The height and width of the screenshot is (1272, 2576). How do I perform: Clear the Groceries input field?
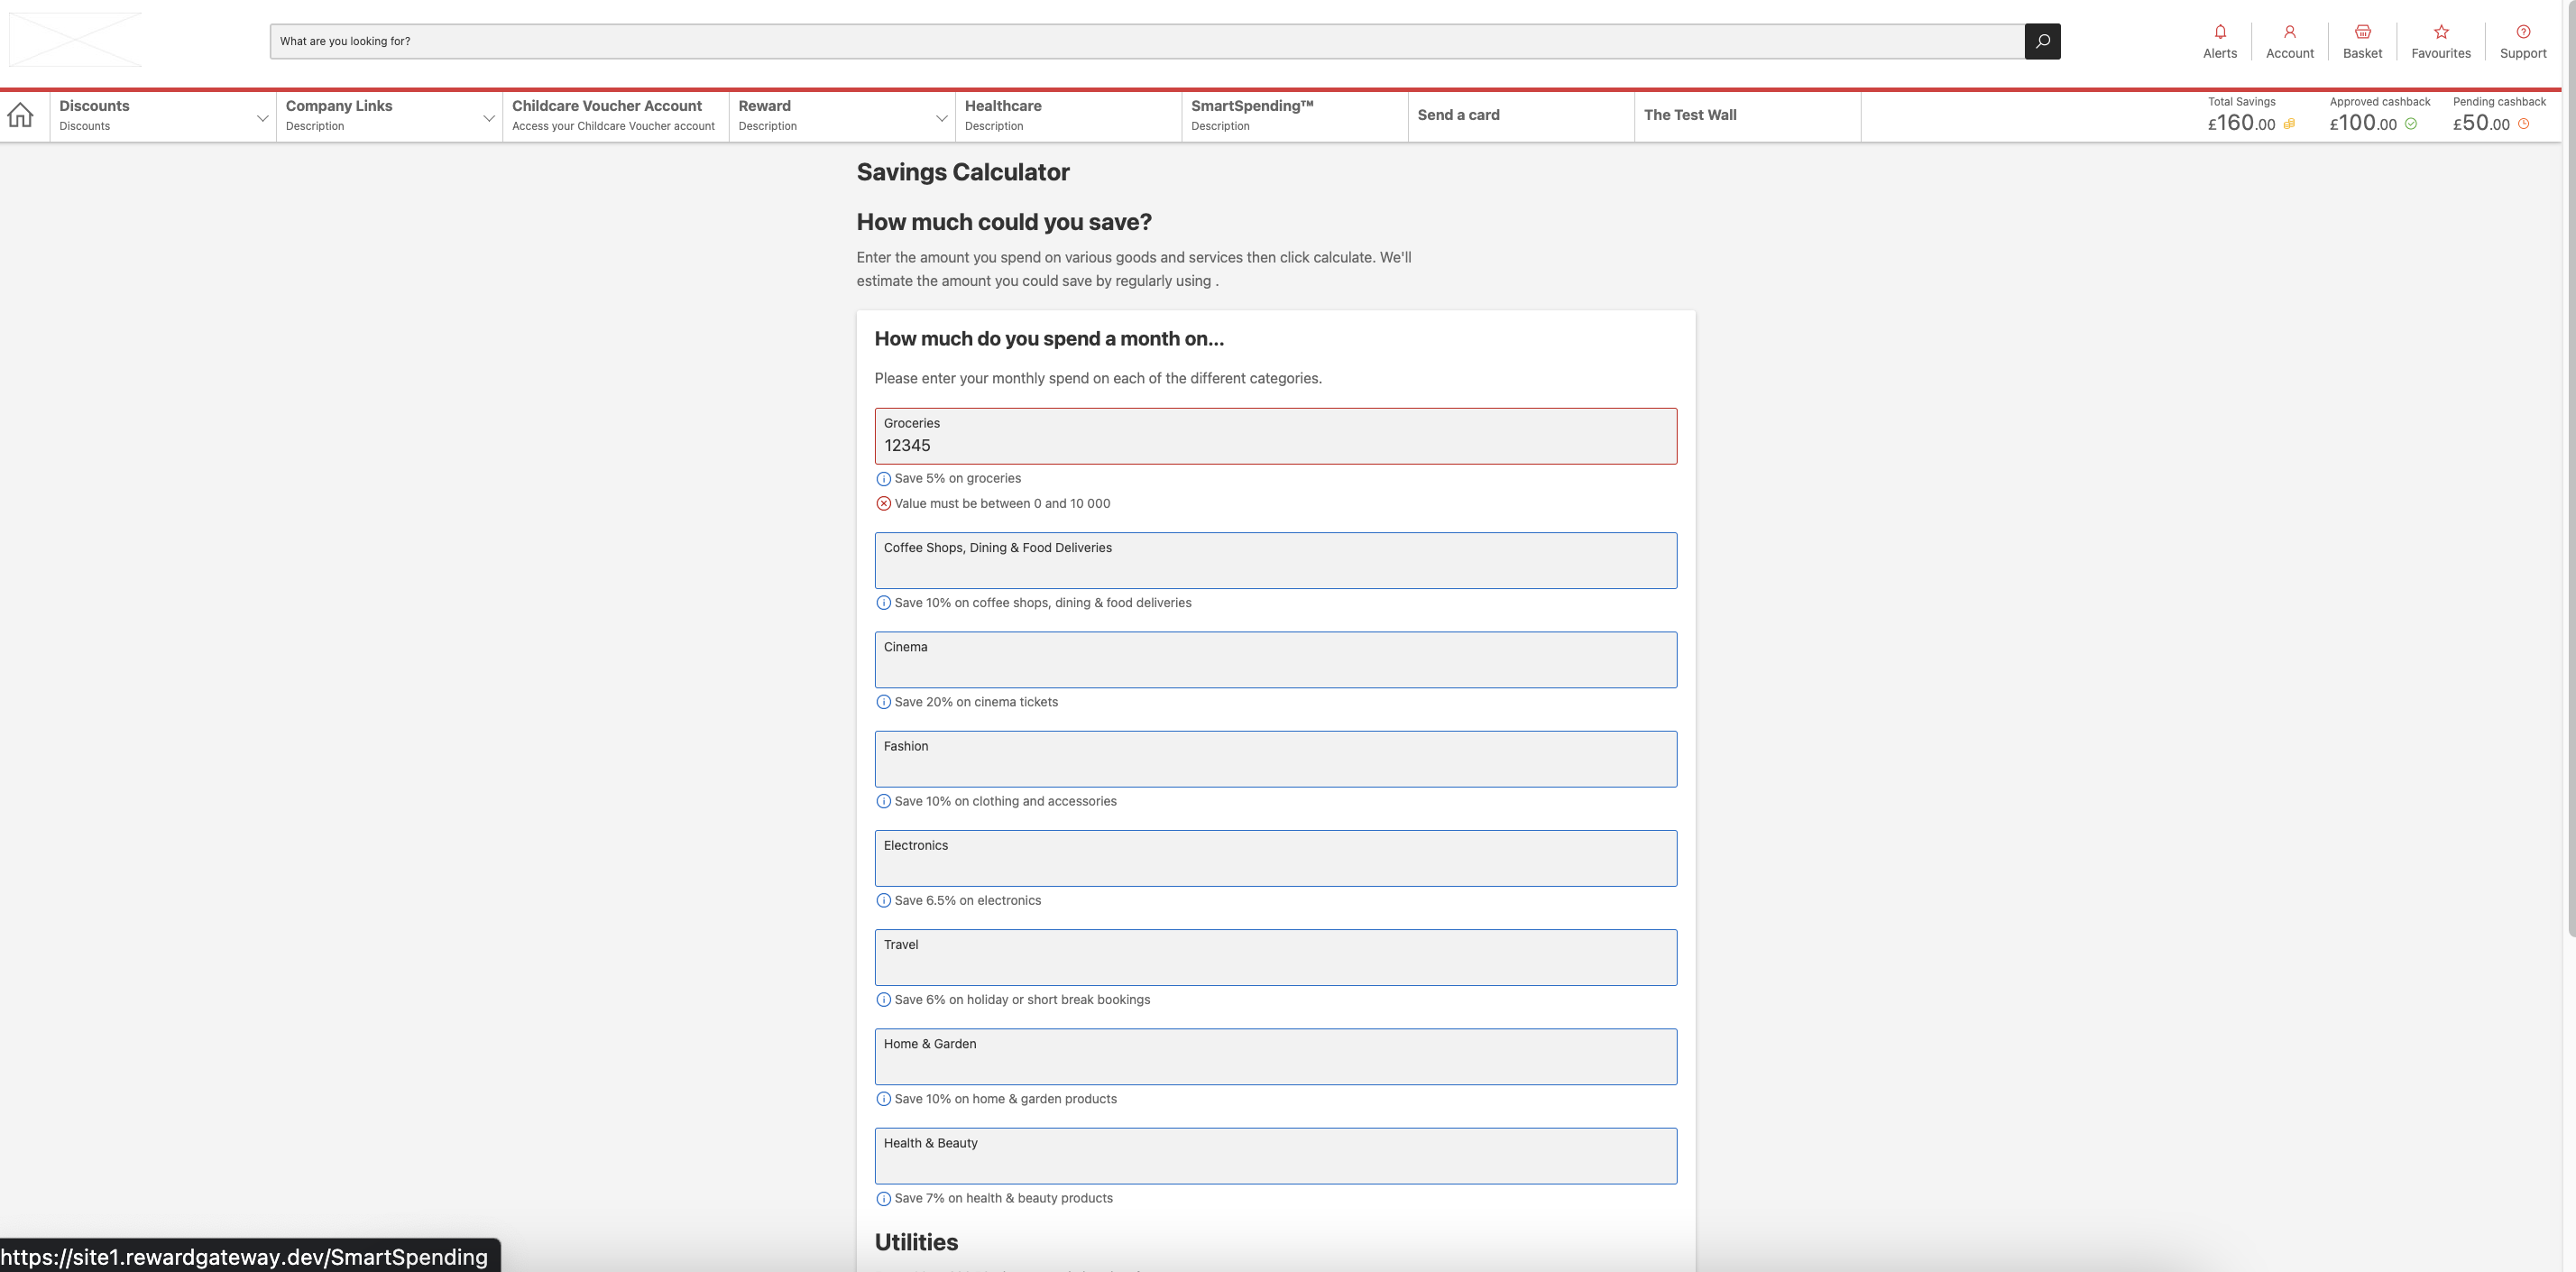pos(1274,446)
